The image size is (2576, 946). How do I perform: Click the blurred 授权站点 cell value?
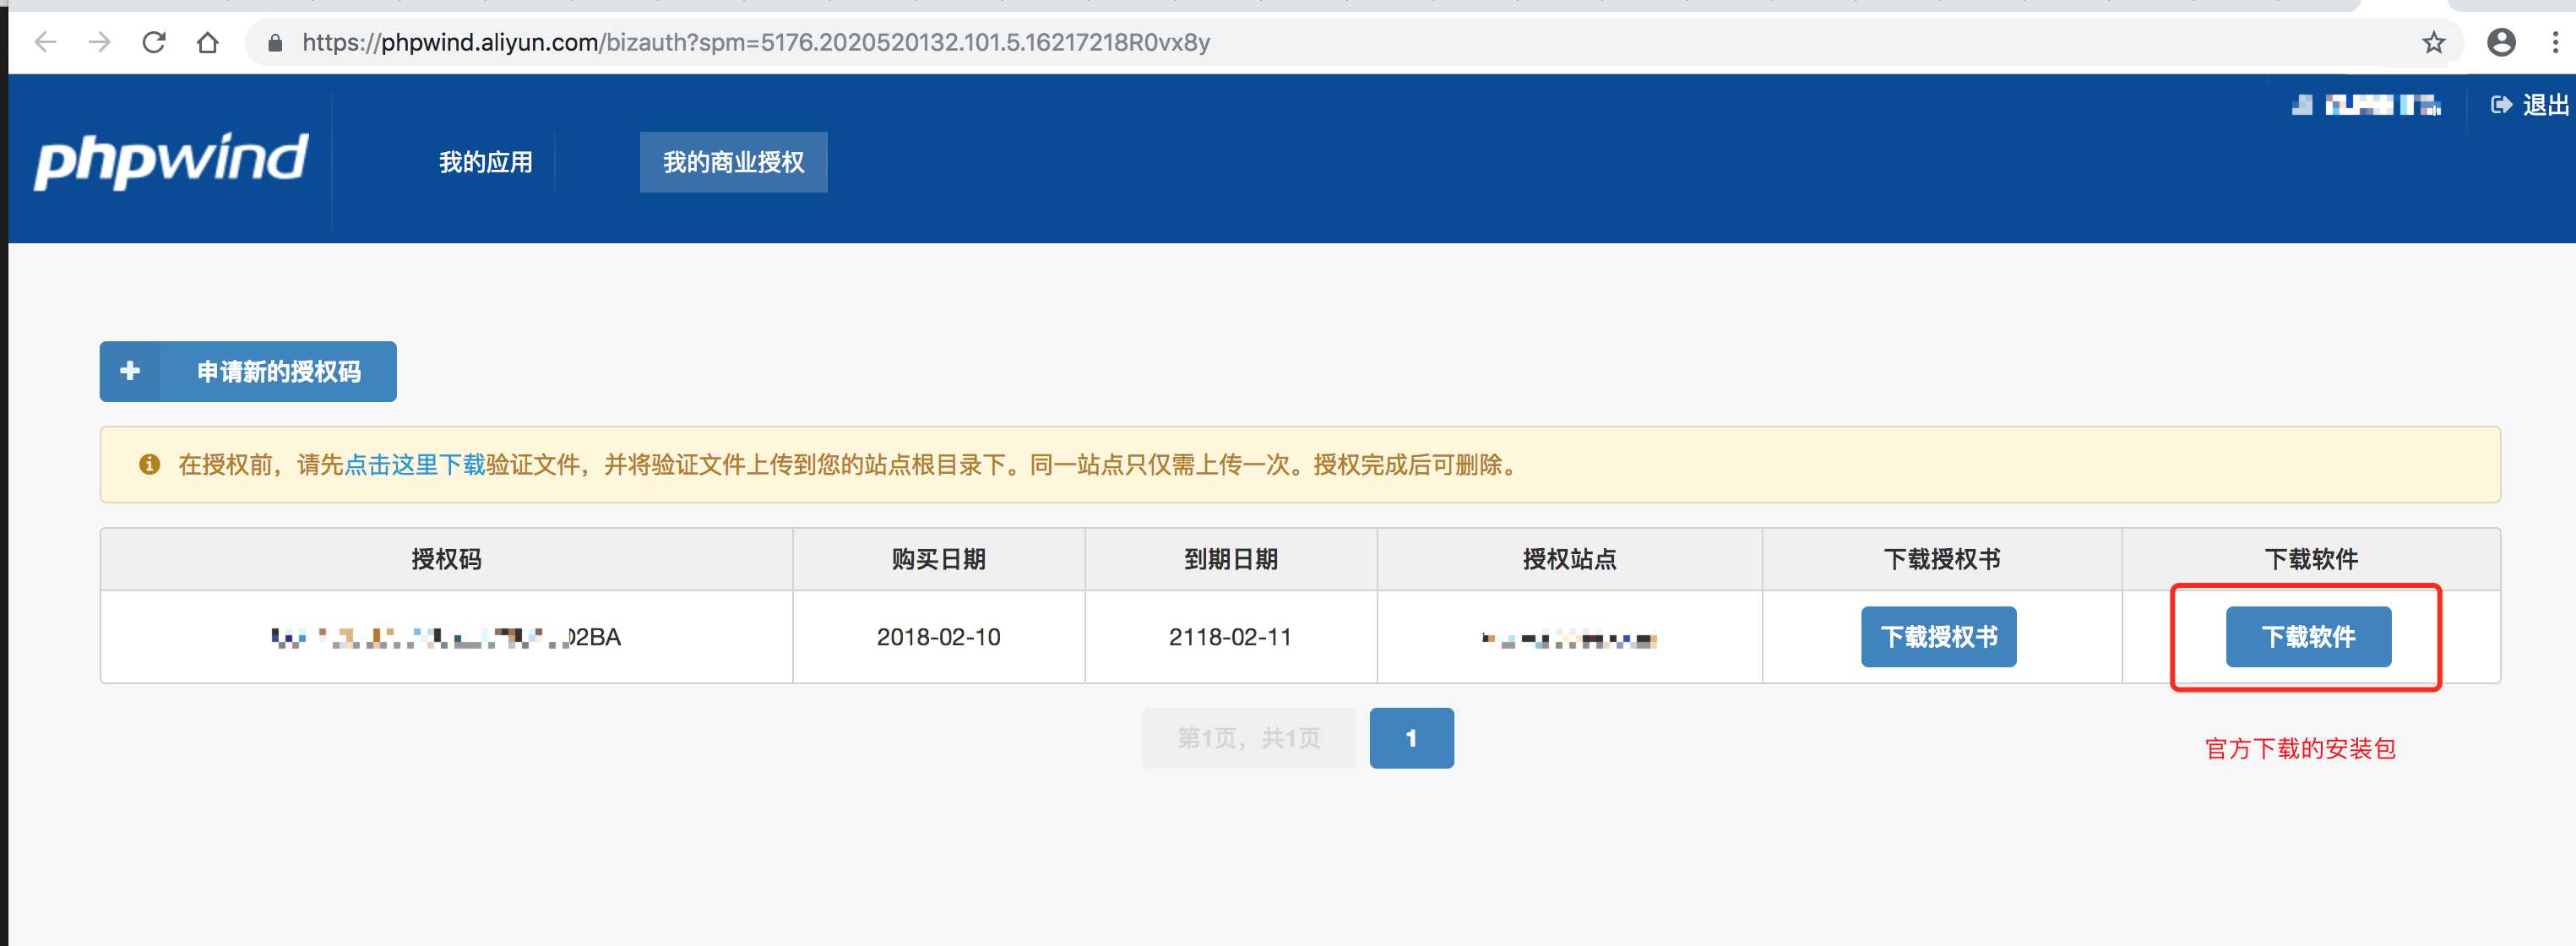point(1569,639)
